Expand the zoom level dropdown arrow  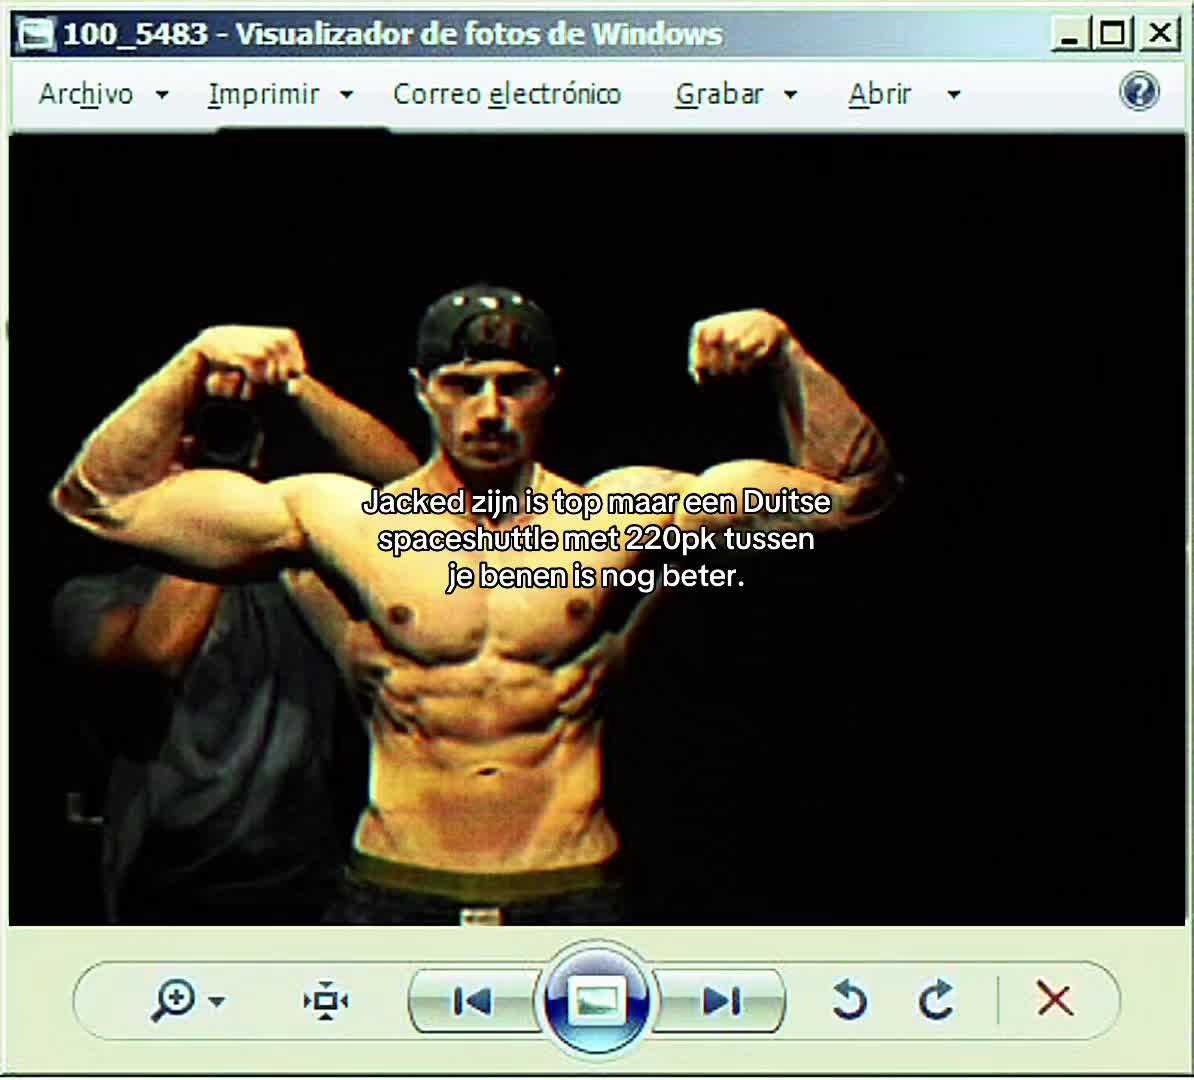point(217,1002)
